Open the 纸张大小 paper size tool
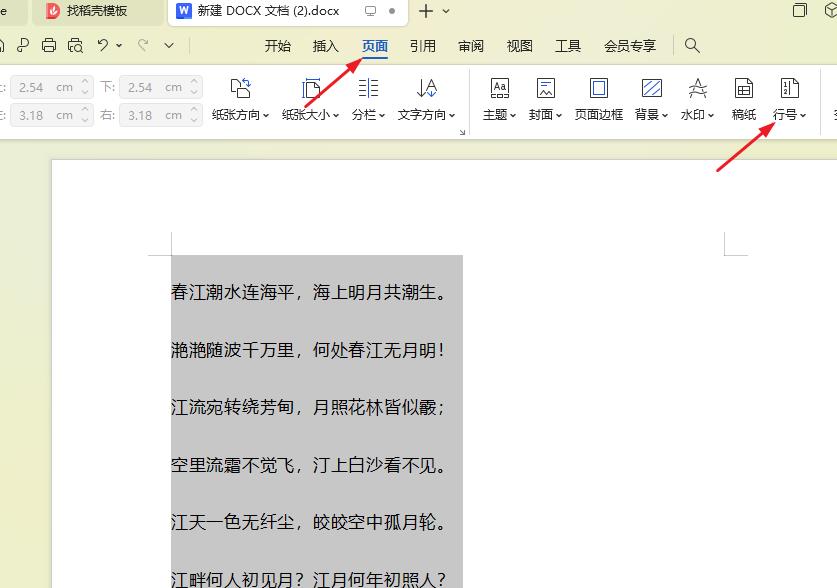The image size is (837, 588). 307,90
